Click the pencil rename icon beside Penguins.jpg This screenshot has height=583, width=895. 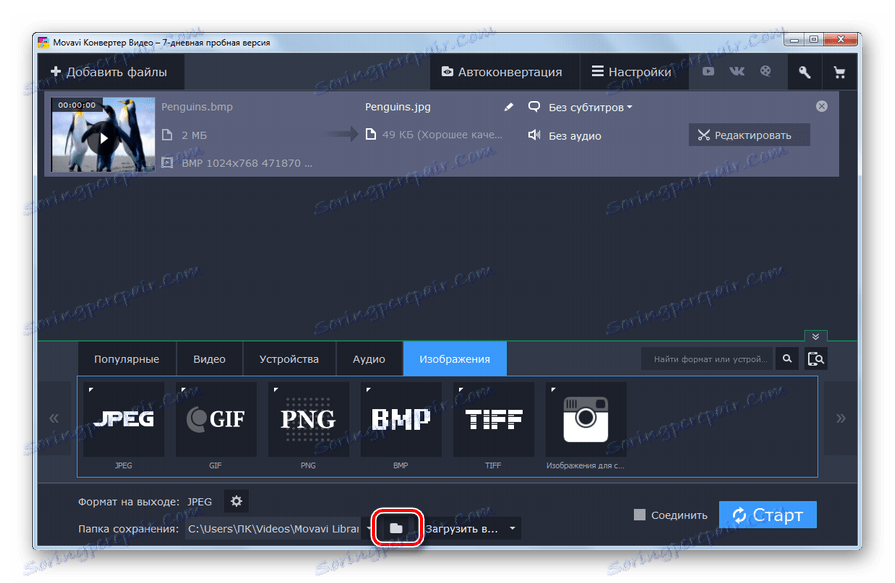(x=509, y=107)
